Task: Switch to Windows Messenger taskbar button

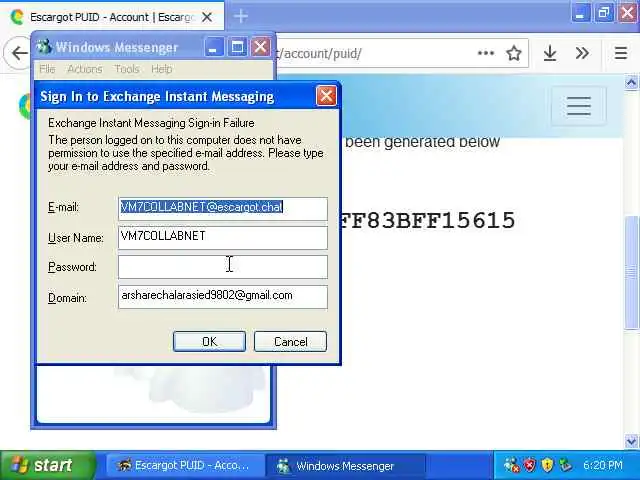Action: (345, 465)
